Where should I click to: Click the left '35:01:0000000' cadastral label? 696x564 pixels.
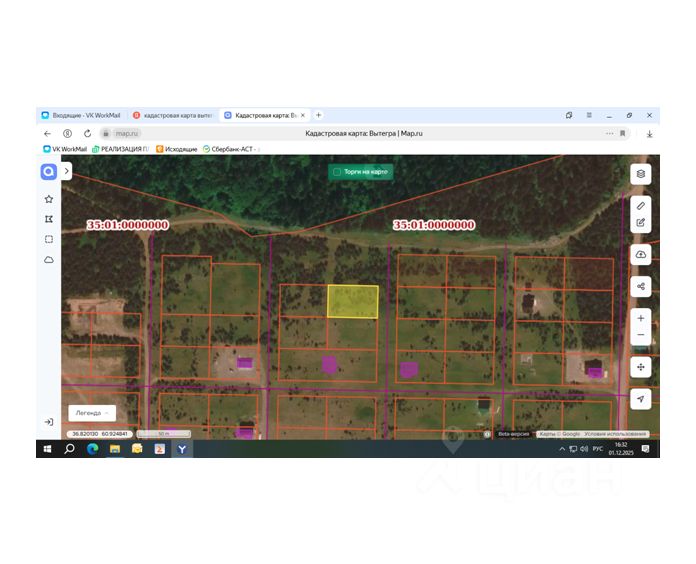click(x=128, y=225)
